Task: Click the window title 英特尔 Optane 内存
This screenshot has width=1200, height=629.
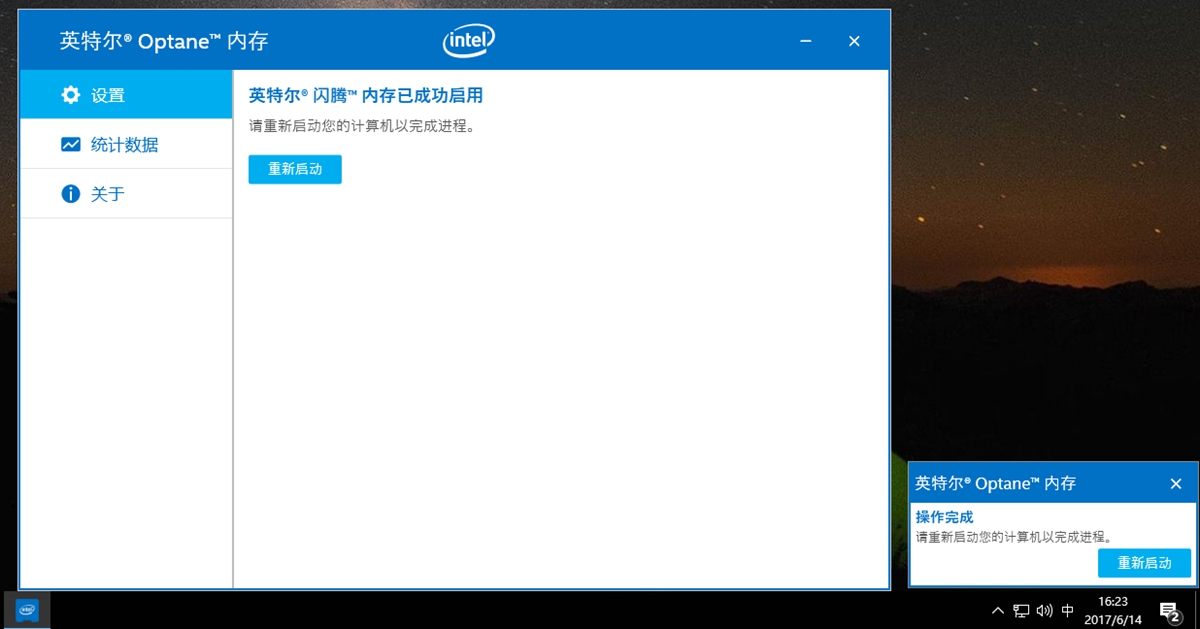Action: click(164, 41)
